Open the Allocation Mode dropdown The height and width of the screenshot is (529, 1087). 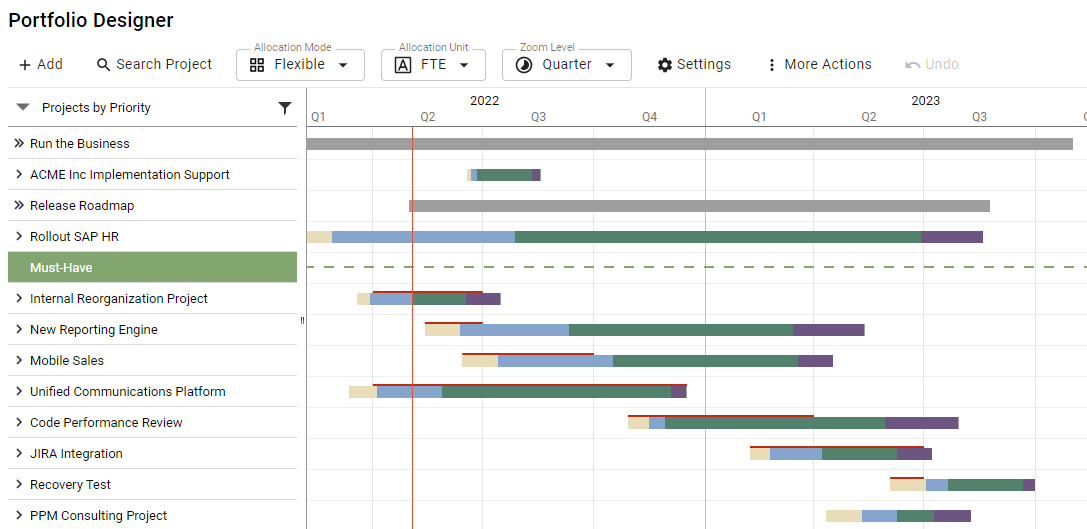tap(300, 65)
